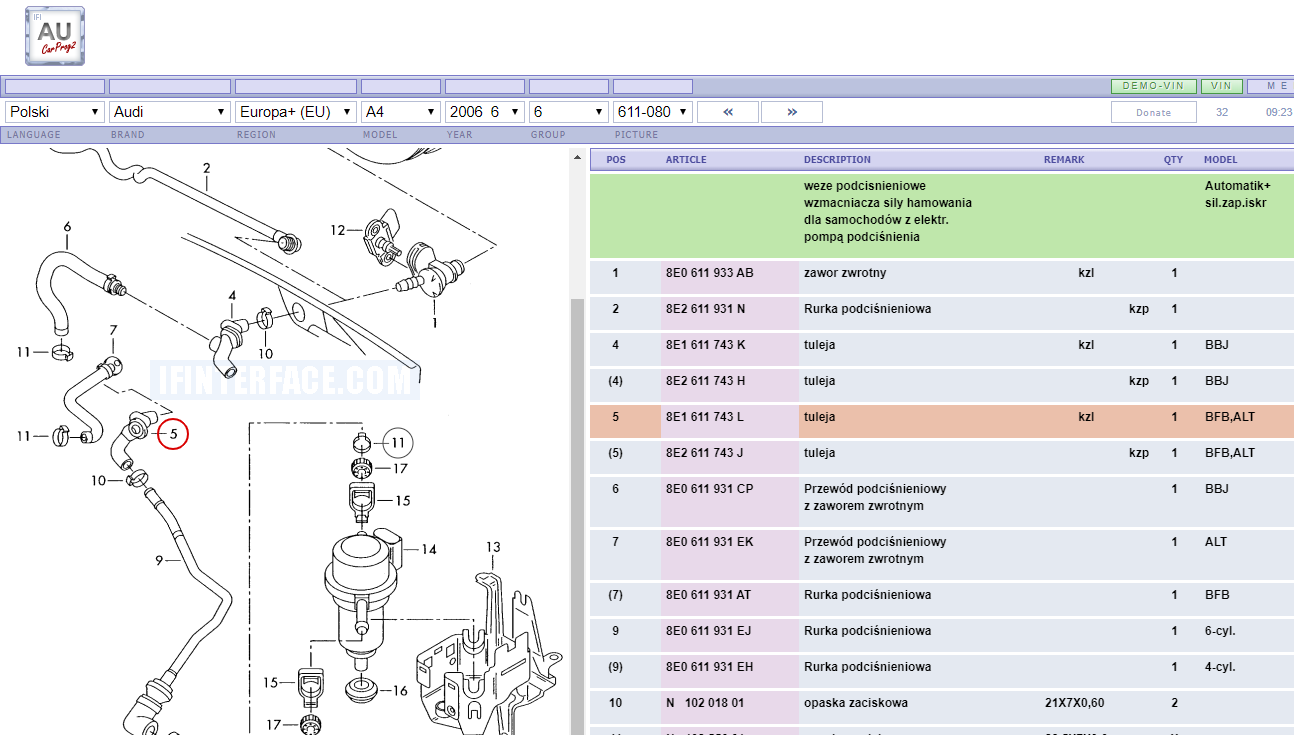Click the description 'opaska zaciskowa'
This screenshot has width=1294, height=735.
point(856,703)
